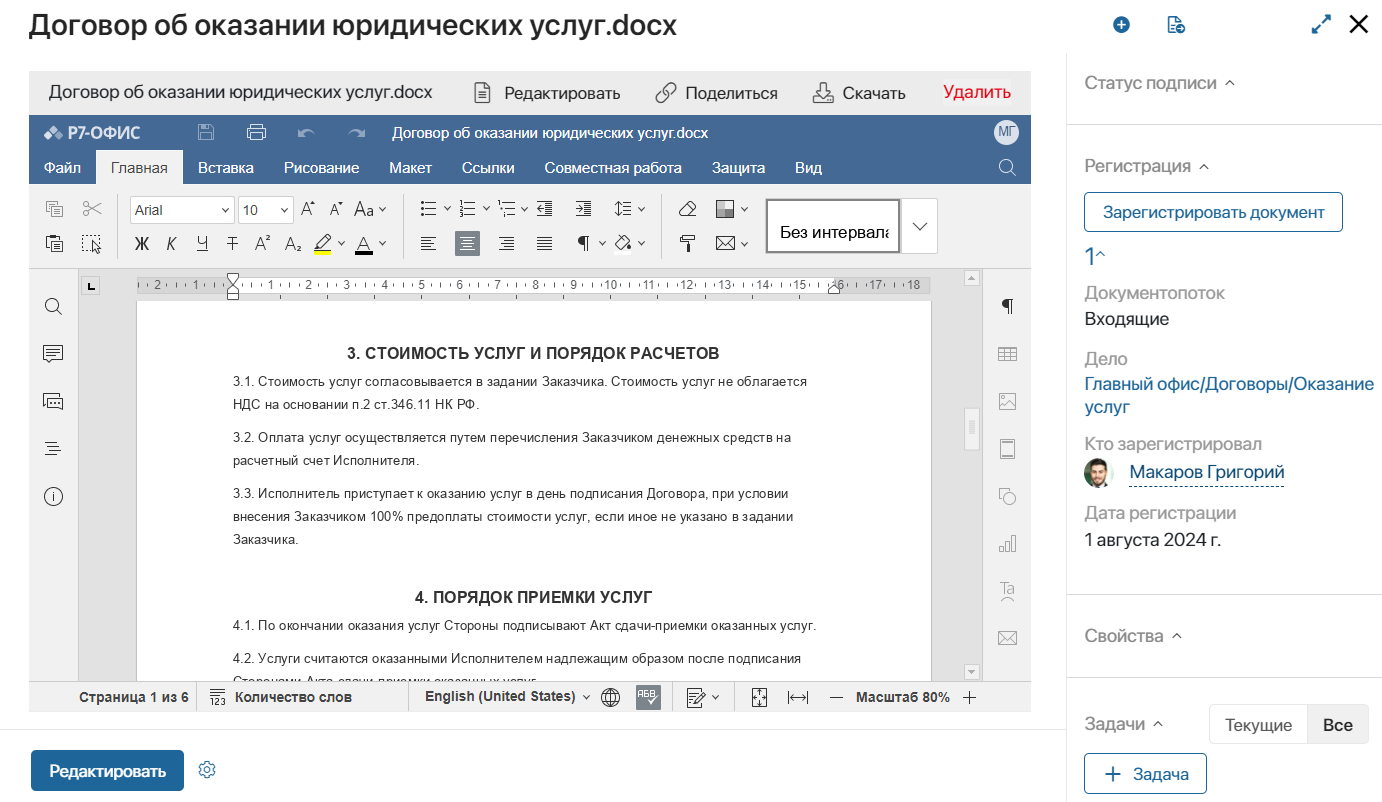Click the copy style paint roller icon
The height and width of the screenshot is (802, 1382).
click(687, 243)
